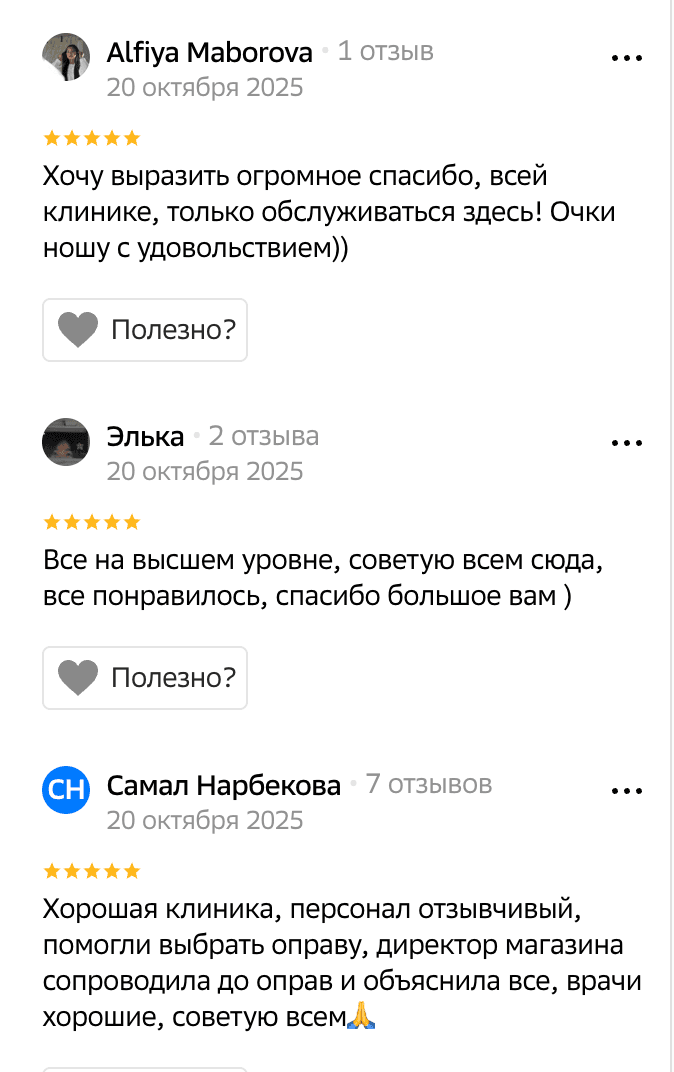Click Элька's profile avatar
The image size is (674, 1072).
coord(66,442)
